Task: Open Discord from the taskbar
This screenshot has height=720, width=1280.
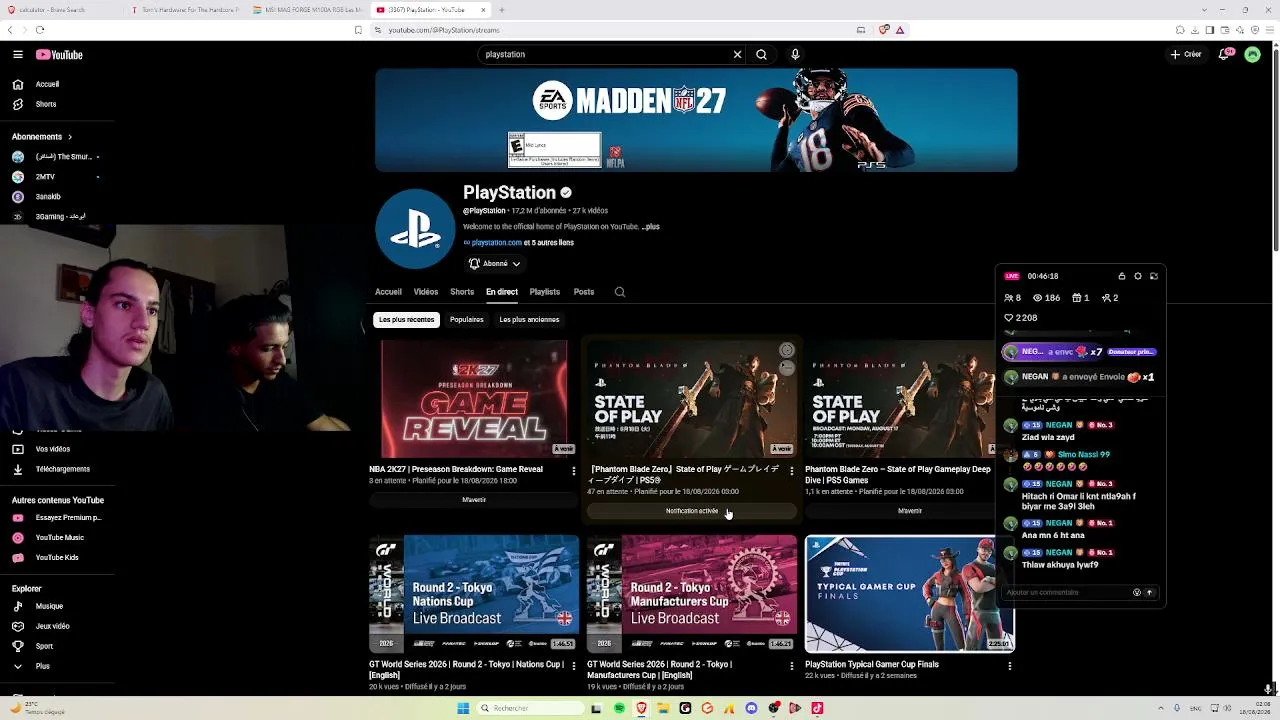Action: pos(751,708)
